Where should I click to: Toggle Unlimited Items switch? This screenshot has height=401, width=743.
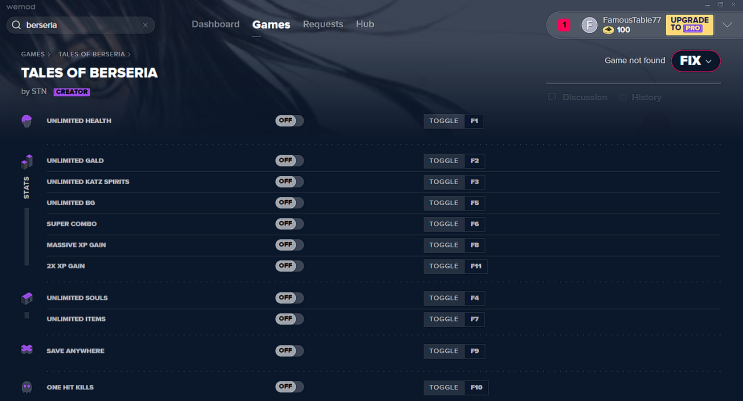[x=289, y=319]
